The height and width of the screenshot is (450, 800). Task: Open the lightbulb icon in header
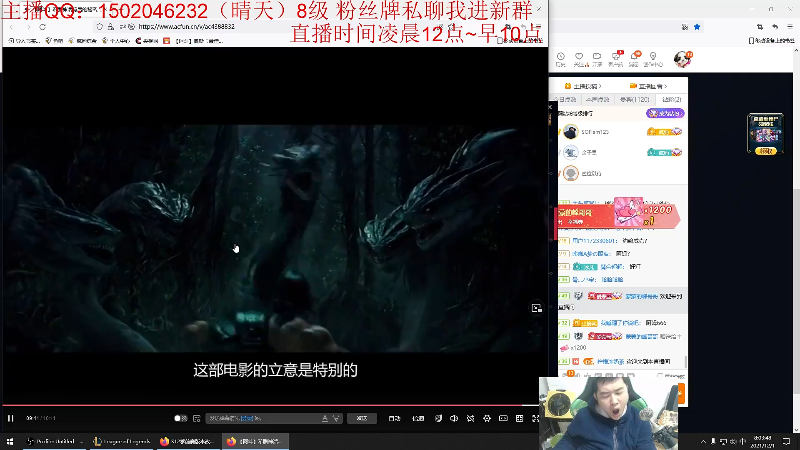pos(653,59)
